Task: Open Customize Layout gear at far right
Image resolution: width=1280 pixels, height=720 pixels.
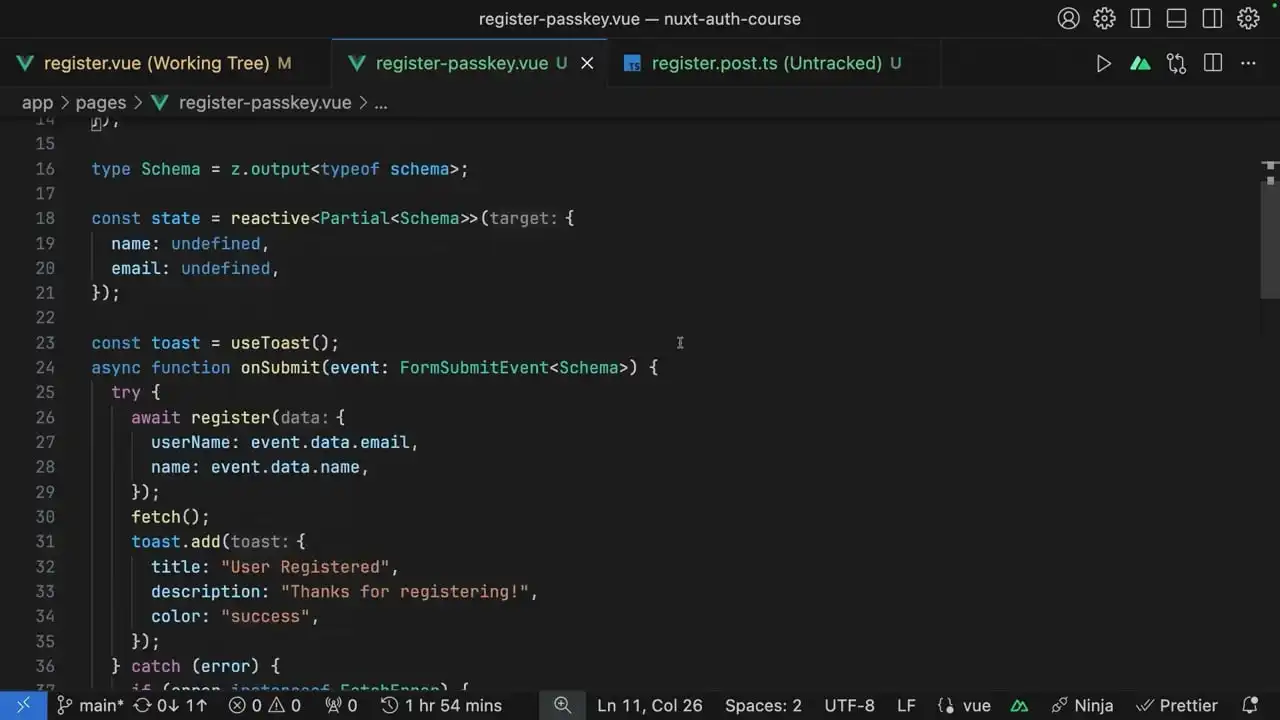Action: coord(1248,18)
